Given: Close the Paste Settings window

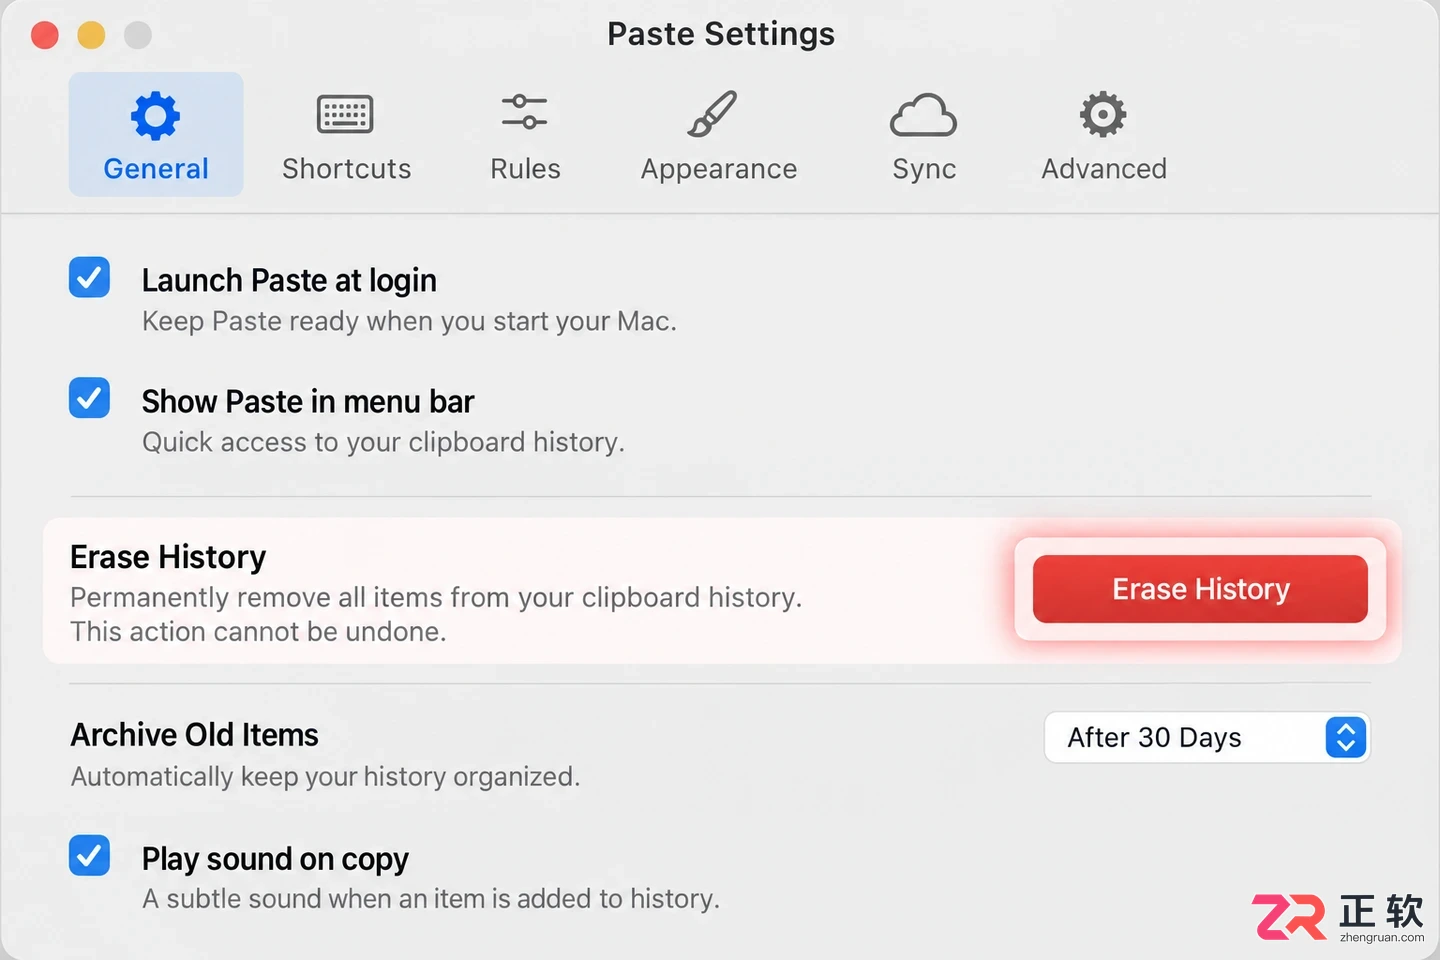Looking at the screenshot, I should tap(45, 35).
